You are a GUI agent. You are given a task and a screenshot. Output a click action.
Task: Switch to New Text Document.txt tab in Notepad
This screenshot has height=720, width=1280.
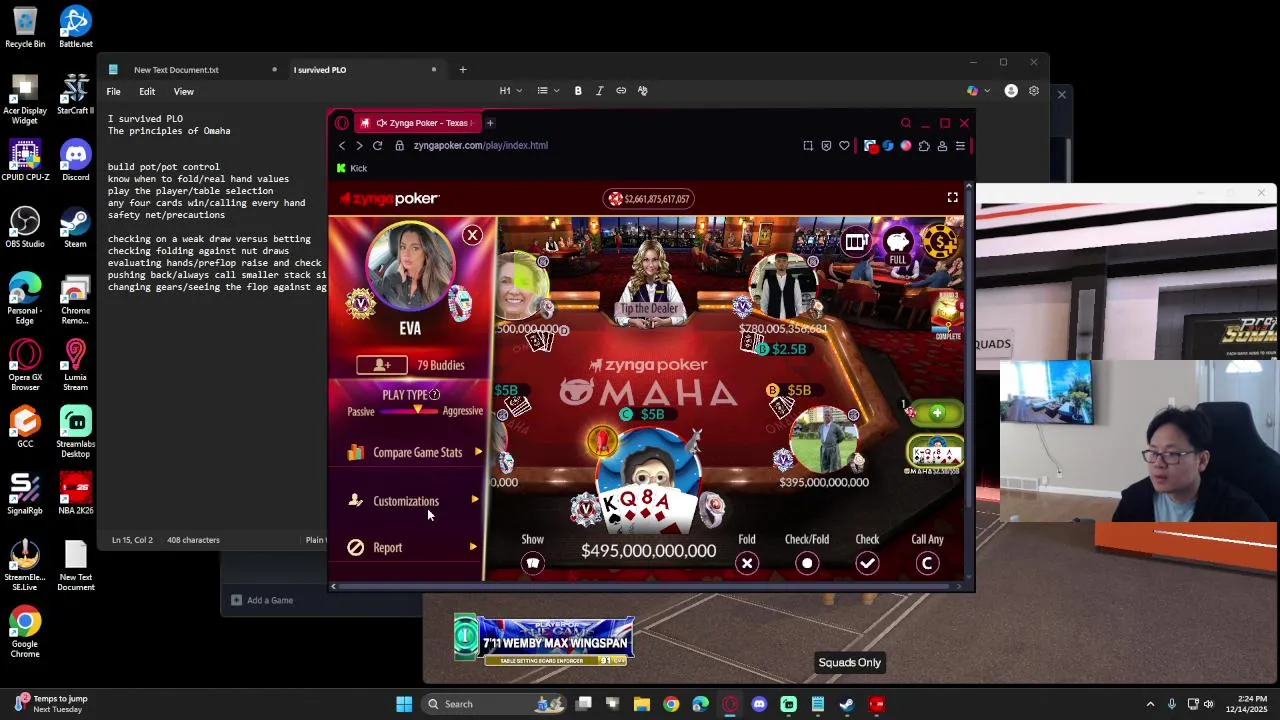tap(190, 70)
